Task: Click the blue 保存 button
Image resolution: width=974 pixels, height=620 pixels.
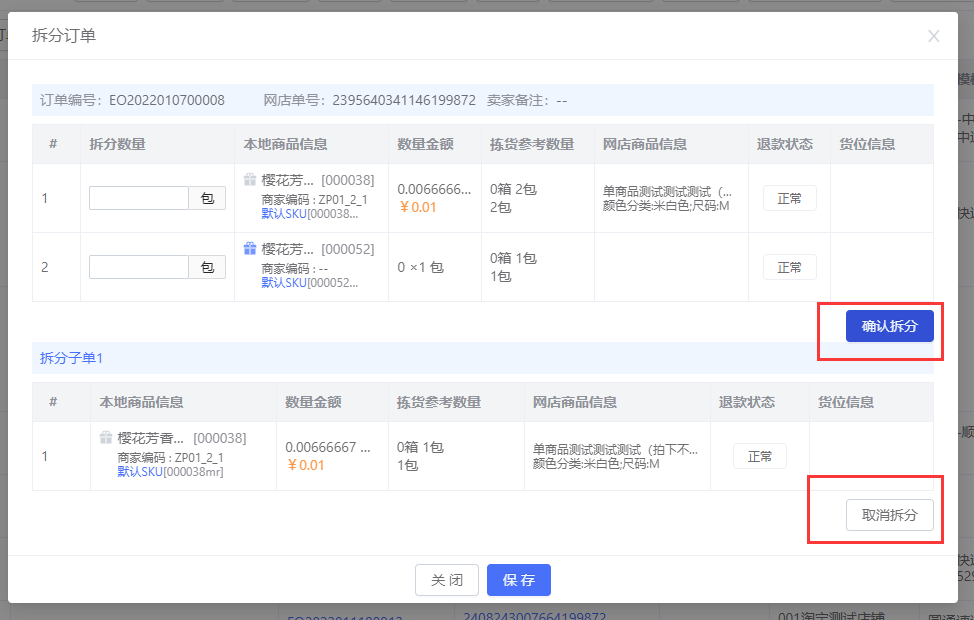Action: click(x=519, y=580)
